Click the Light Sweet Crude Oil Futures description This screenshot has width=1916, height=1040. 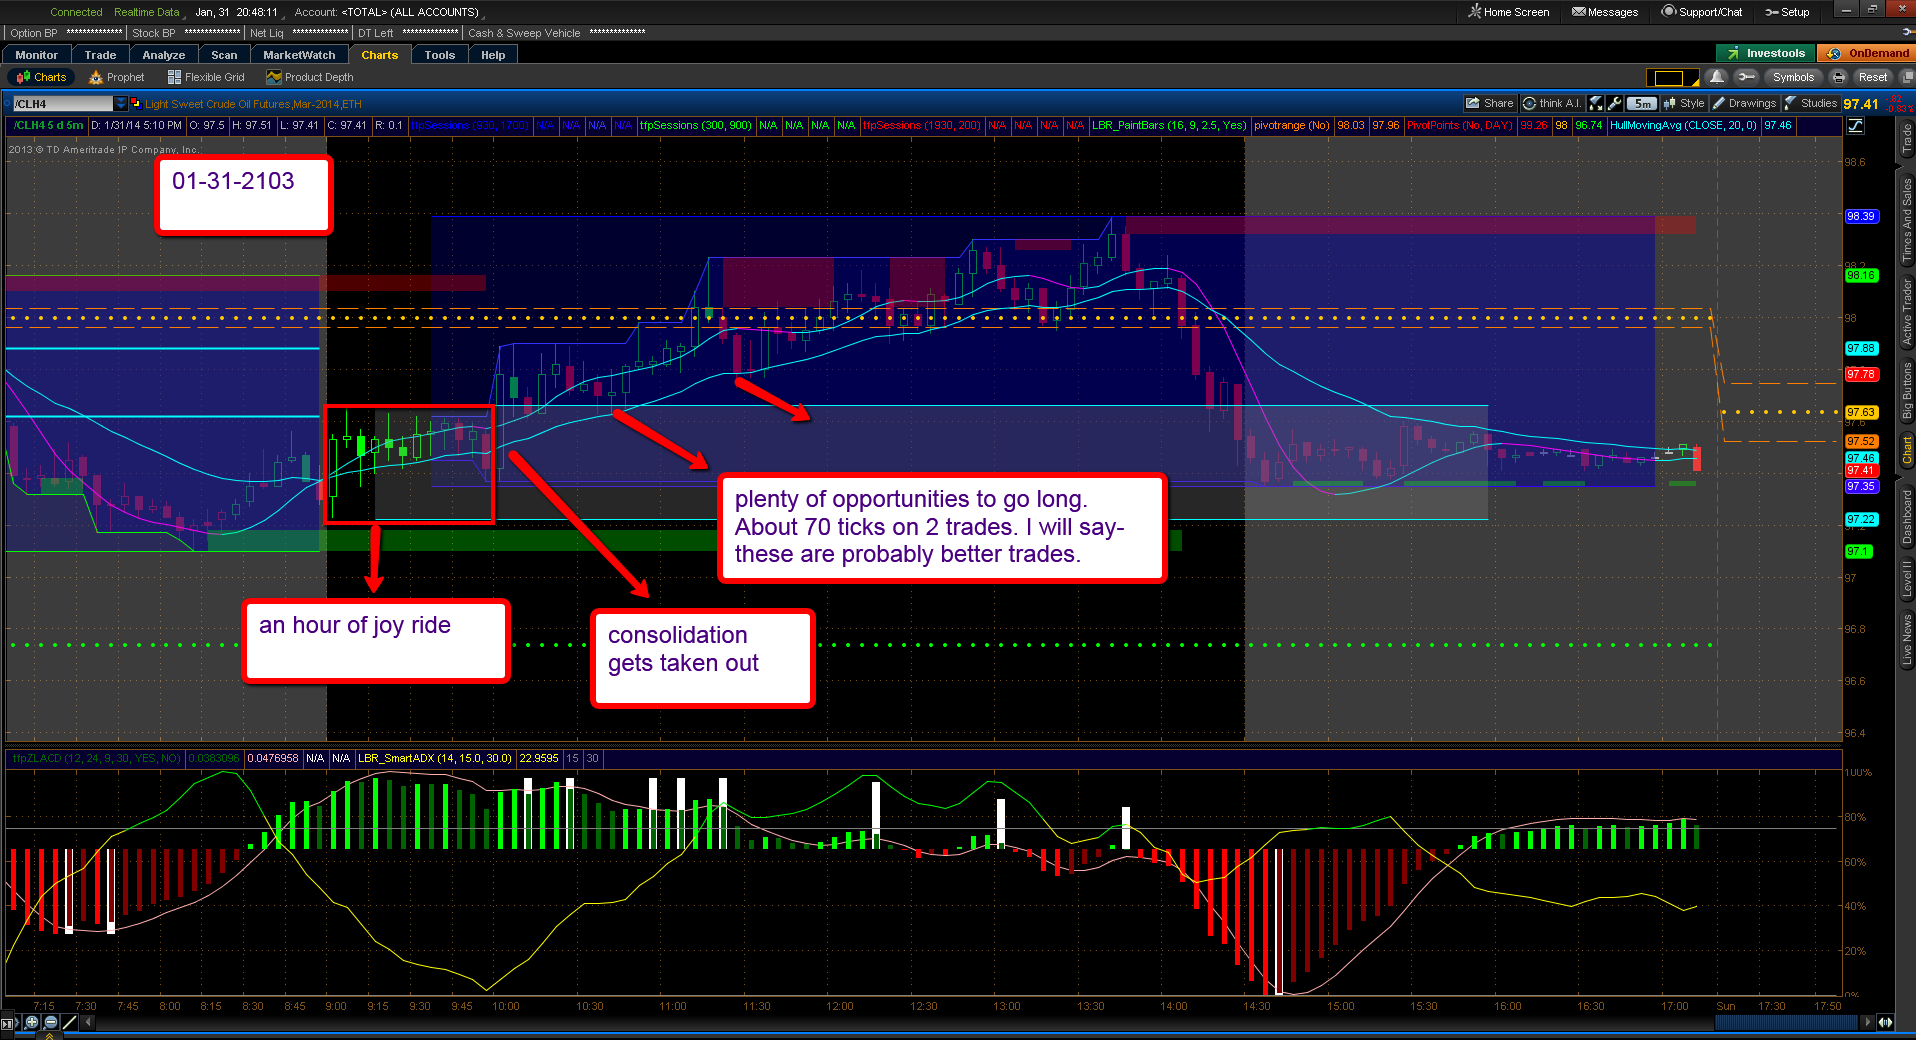(x=253, y=104)
